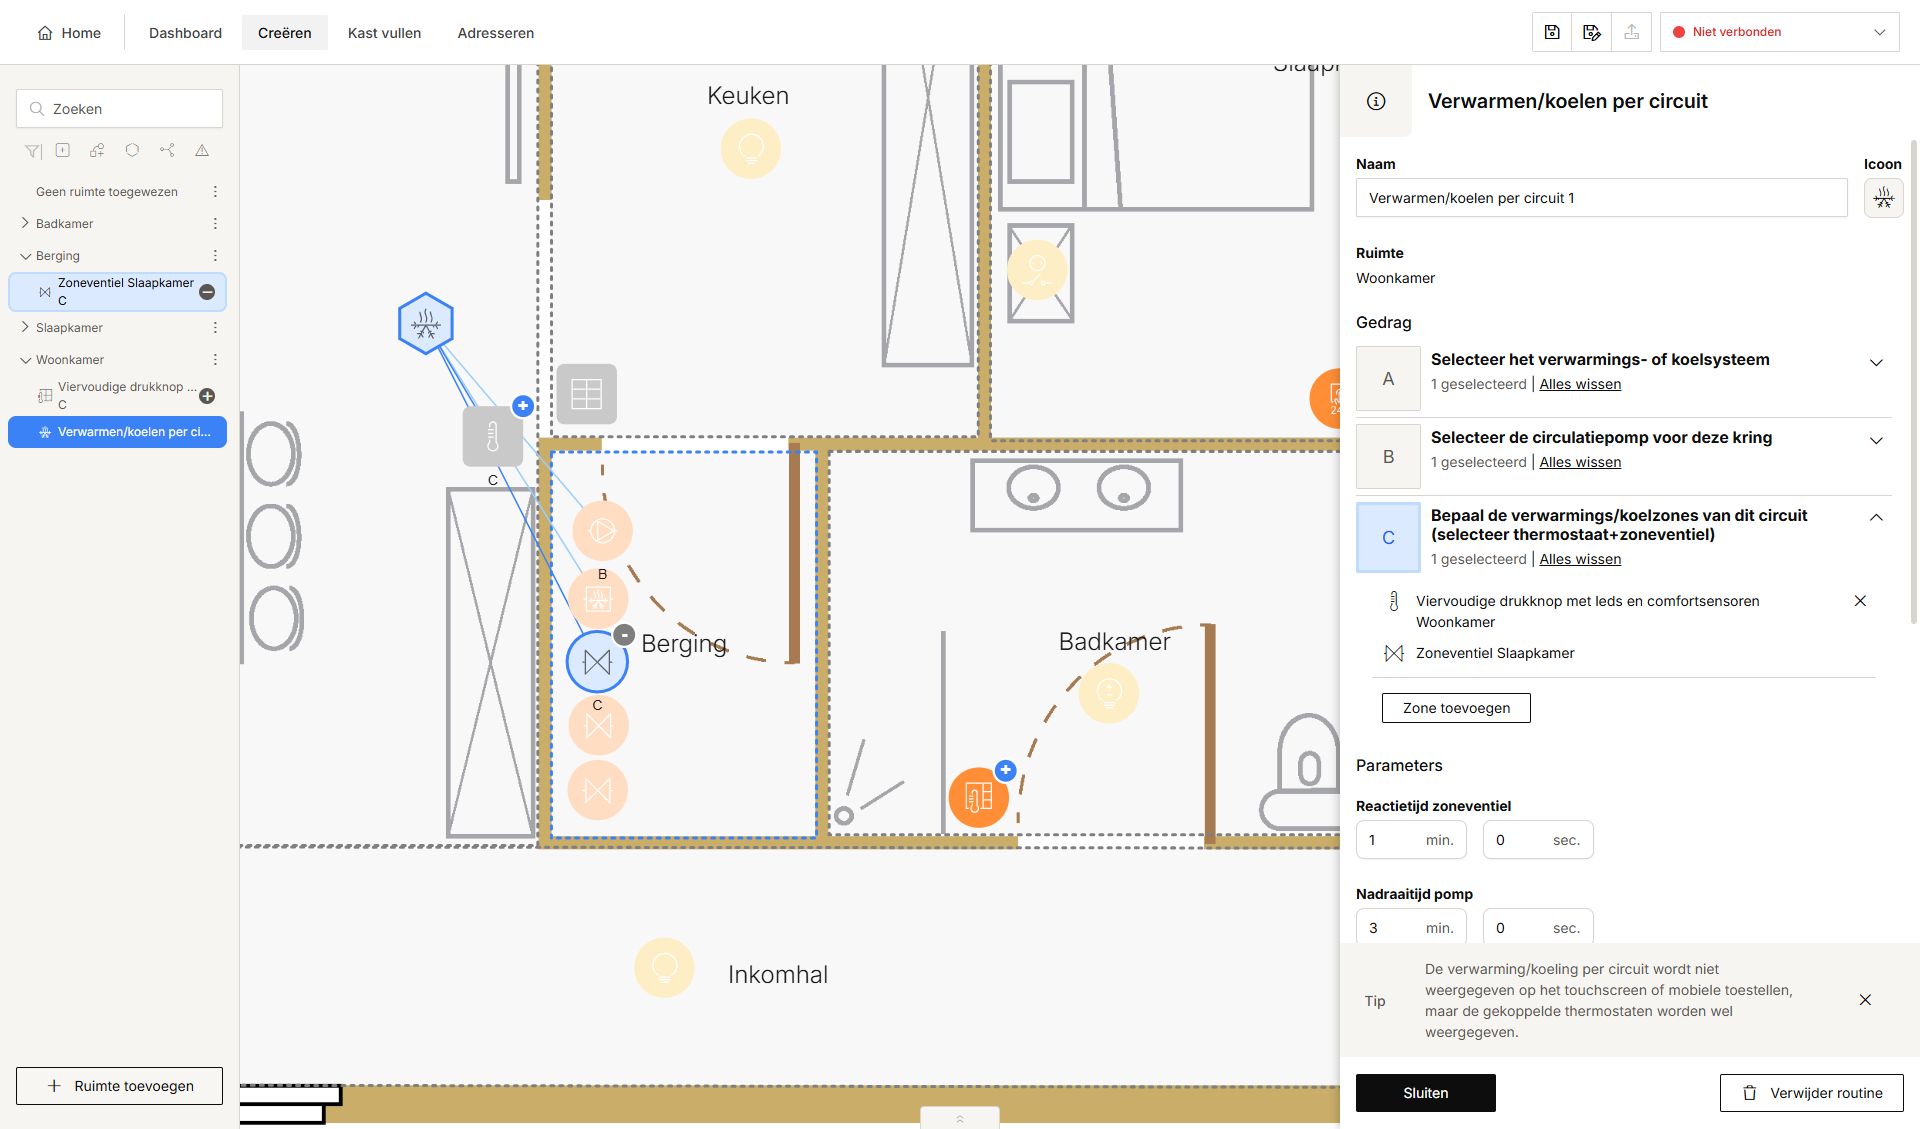Click Alles wissen under section C

tap(1580, 559)
